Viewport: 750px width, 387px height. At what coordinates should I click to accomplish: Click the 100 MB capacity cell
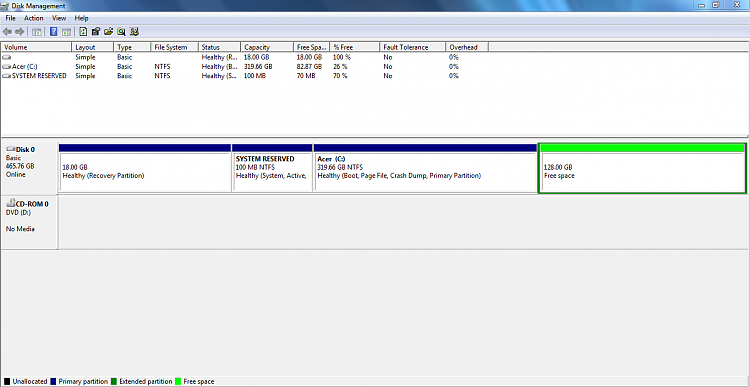pos(254,76)
